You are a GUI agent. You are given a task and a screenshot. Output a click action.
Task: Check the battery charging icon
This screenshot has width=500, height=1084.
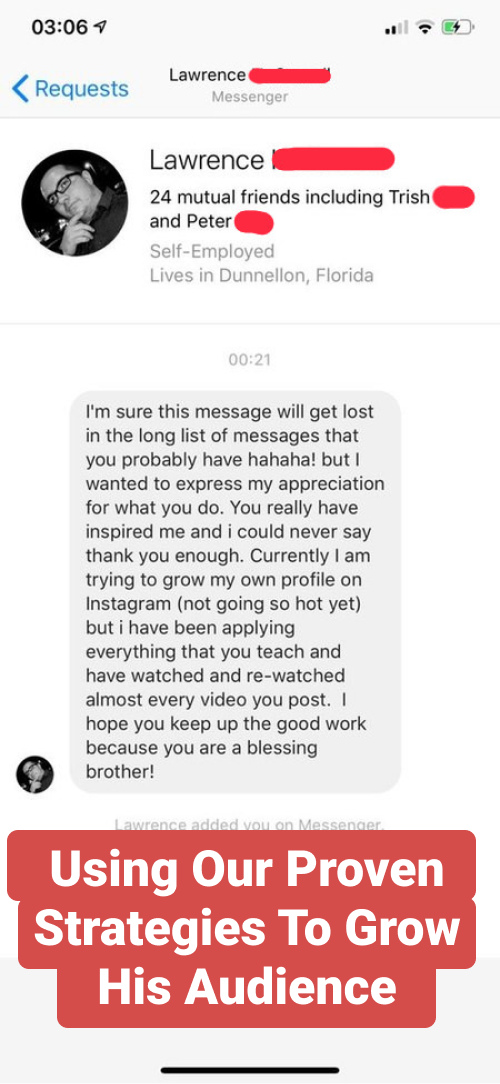(x=458, y=28)
